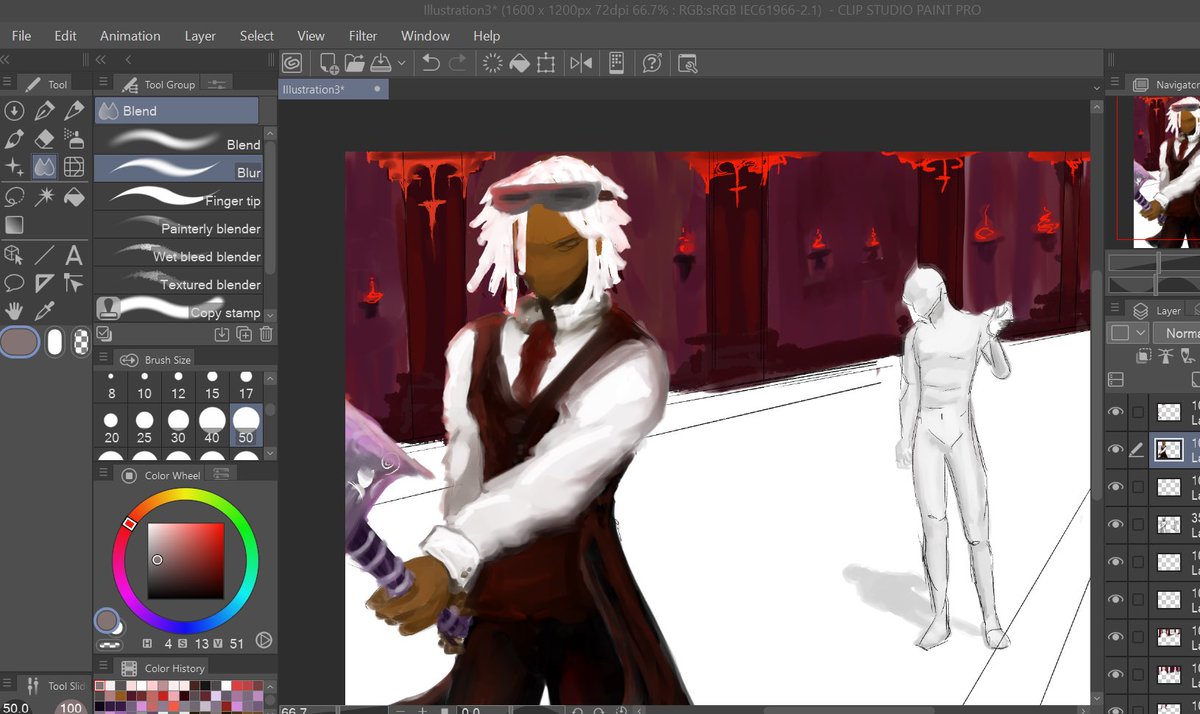1200x714 pixels.
Task: Open the Animation menu
Action: pos(130,35)
